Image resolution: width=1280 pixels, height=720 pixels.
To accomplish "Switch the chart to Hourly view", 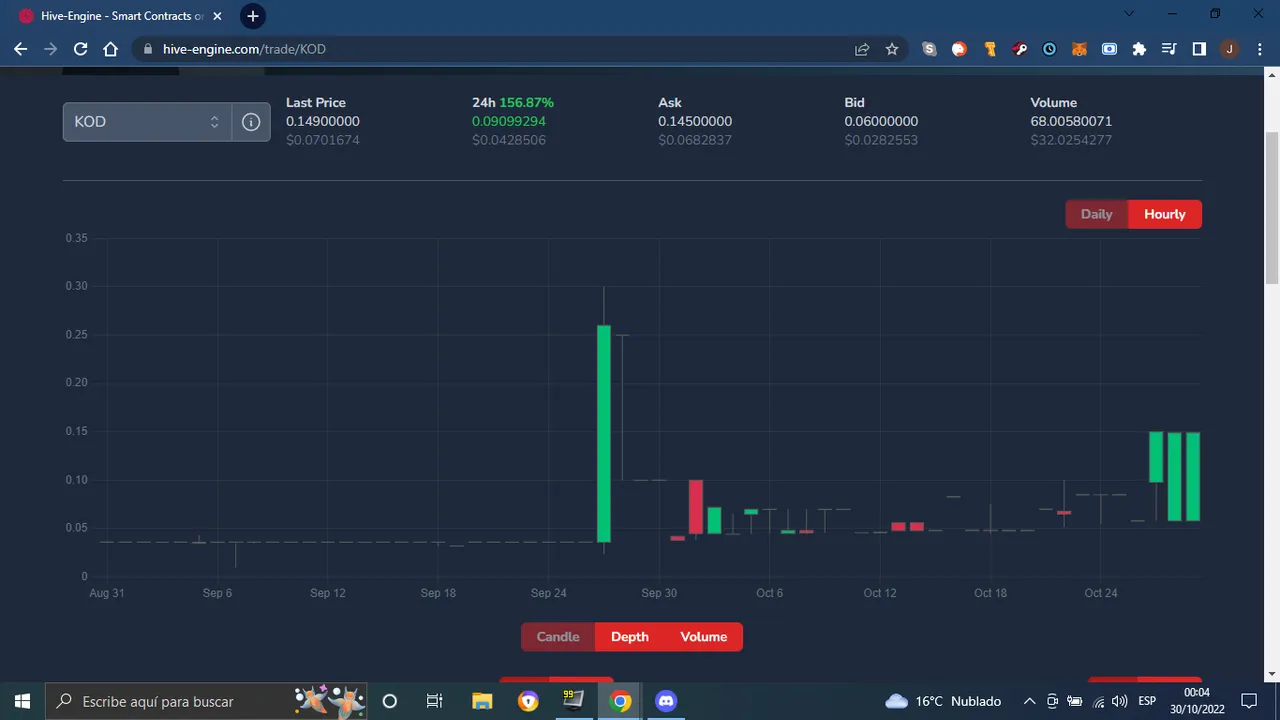I will pyautogui.click(x=1165, y=214).
